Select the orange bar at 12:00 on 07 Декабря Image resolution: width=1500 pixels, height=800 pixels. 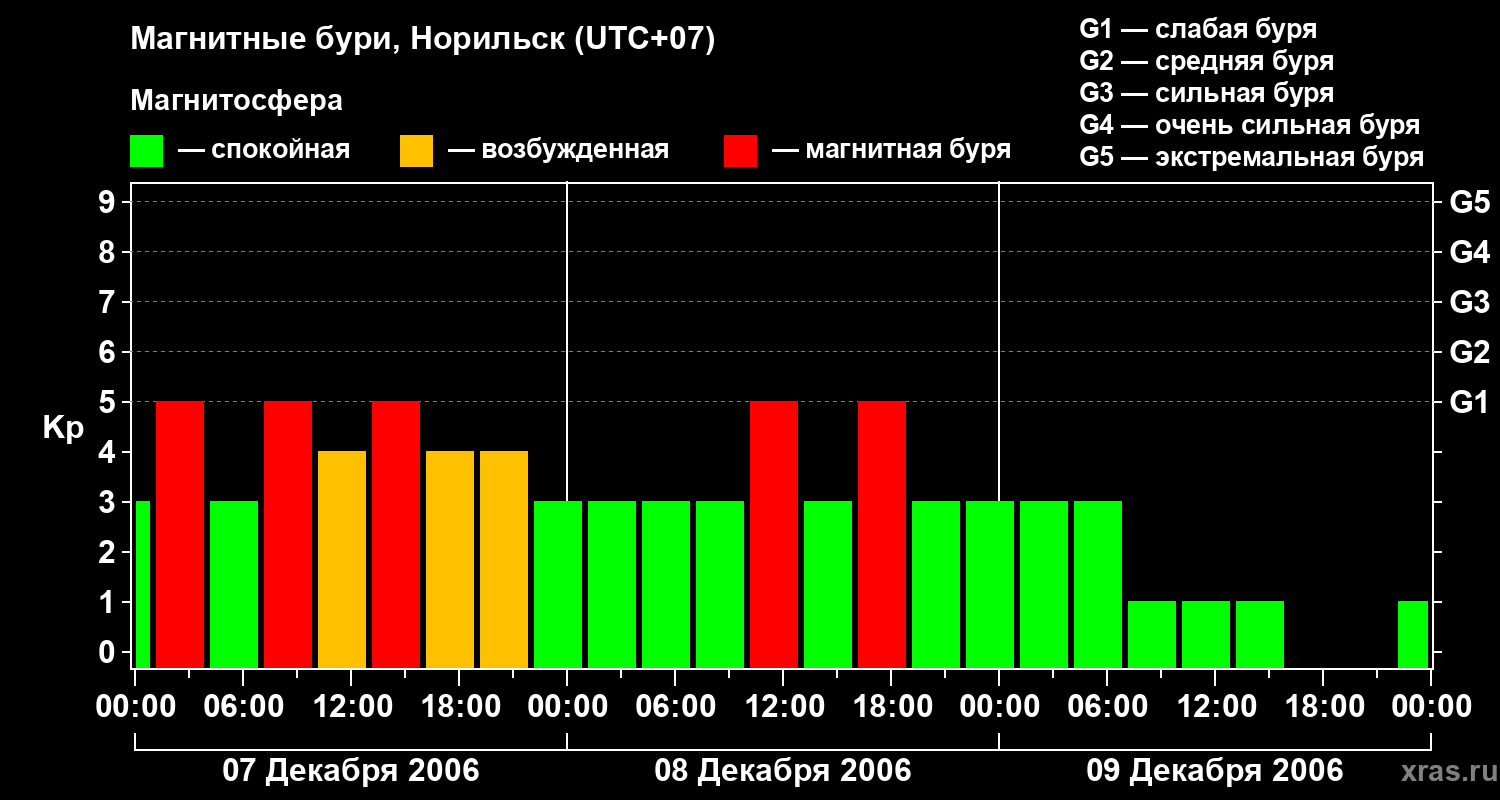coord(342,559)
